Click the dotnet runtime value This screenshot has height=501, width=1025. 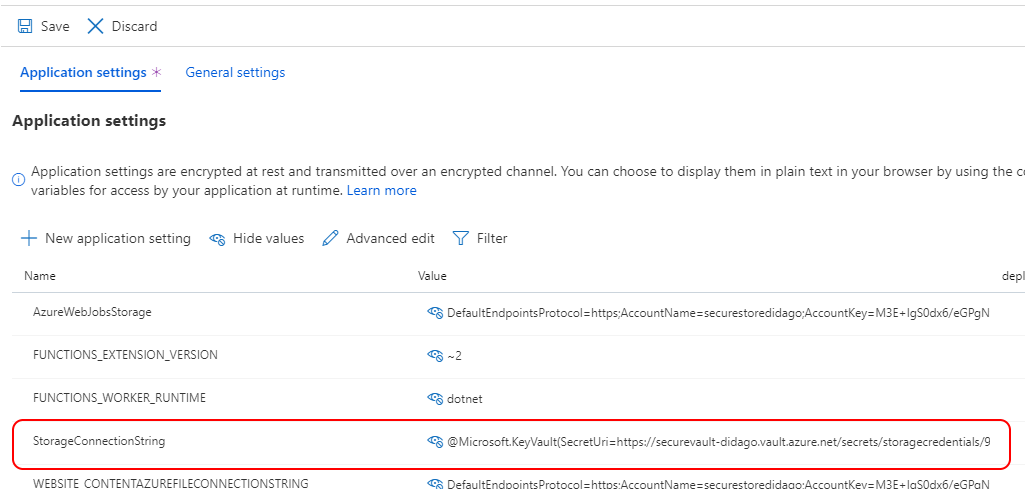coord(465,398)
